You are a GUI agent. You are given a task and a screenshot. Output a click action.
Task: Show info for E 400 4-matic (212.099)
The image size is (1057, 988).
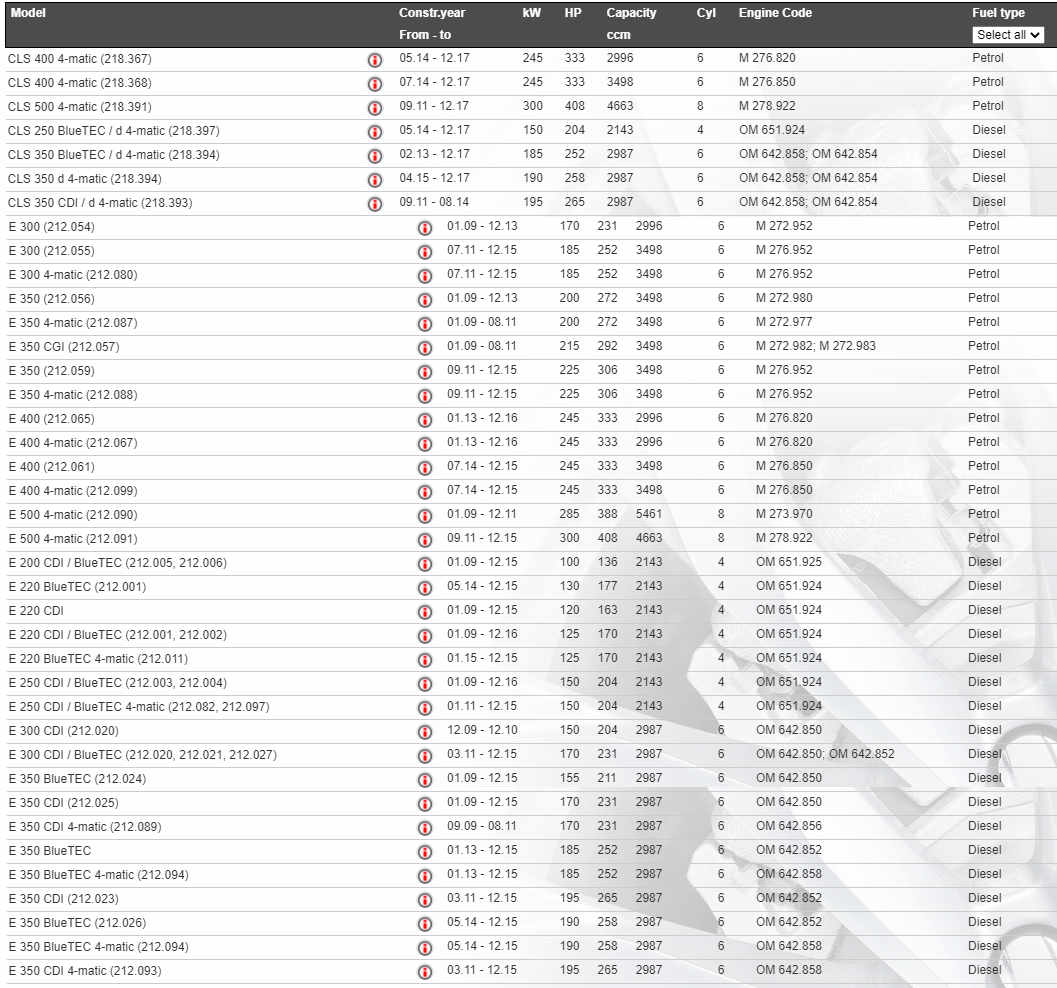pos(425,492)
